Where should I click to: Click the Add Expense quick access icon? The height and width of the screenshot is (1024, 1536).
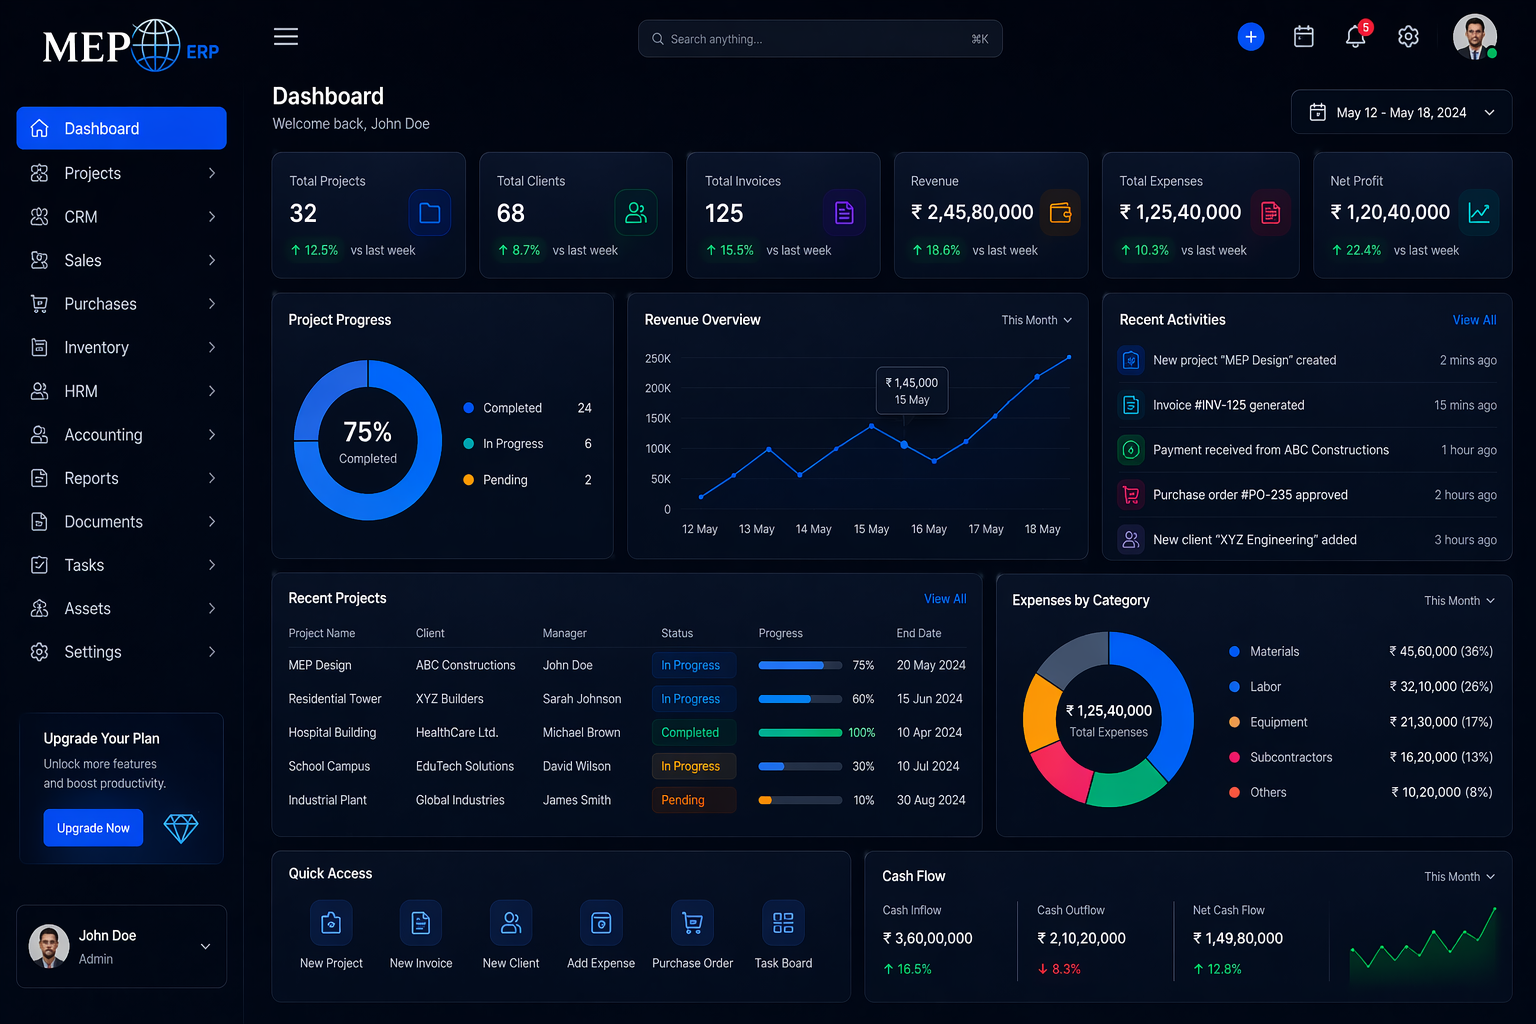[x=601, y=923]
